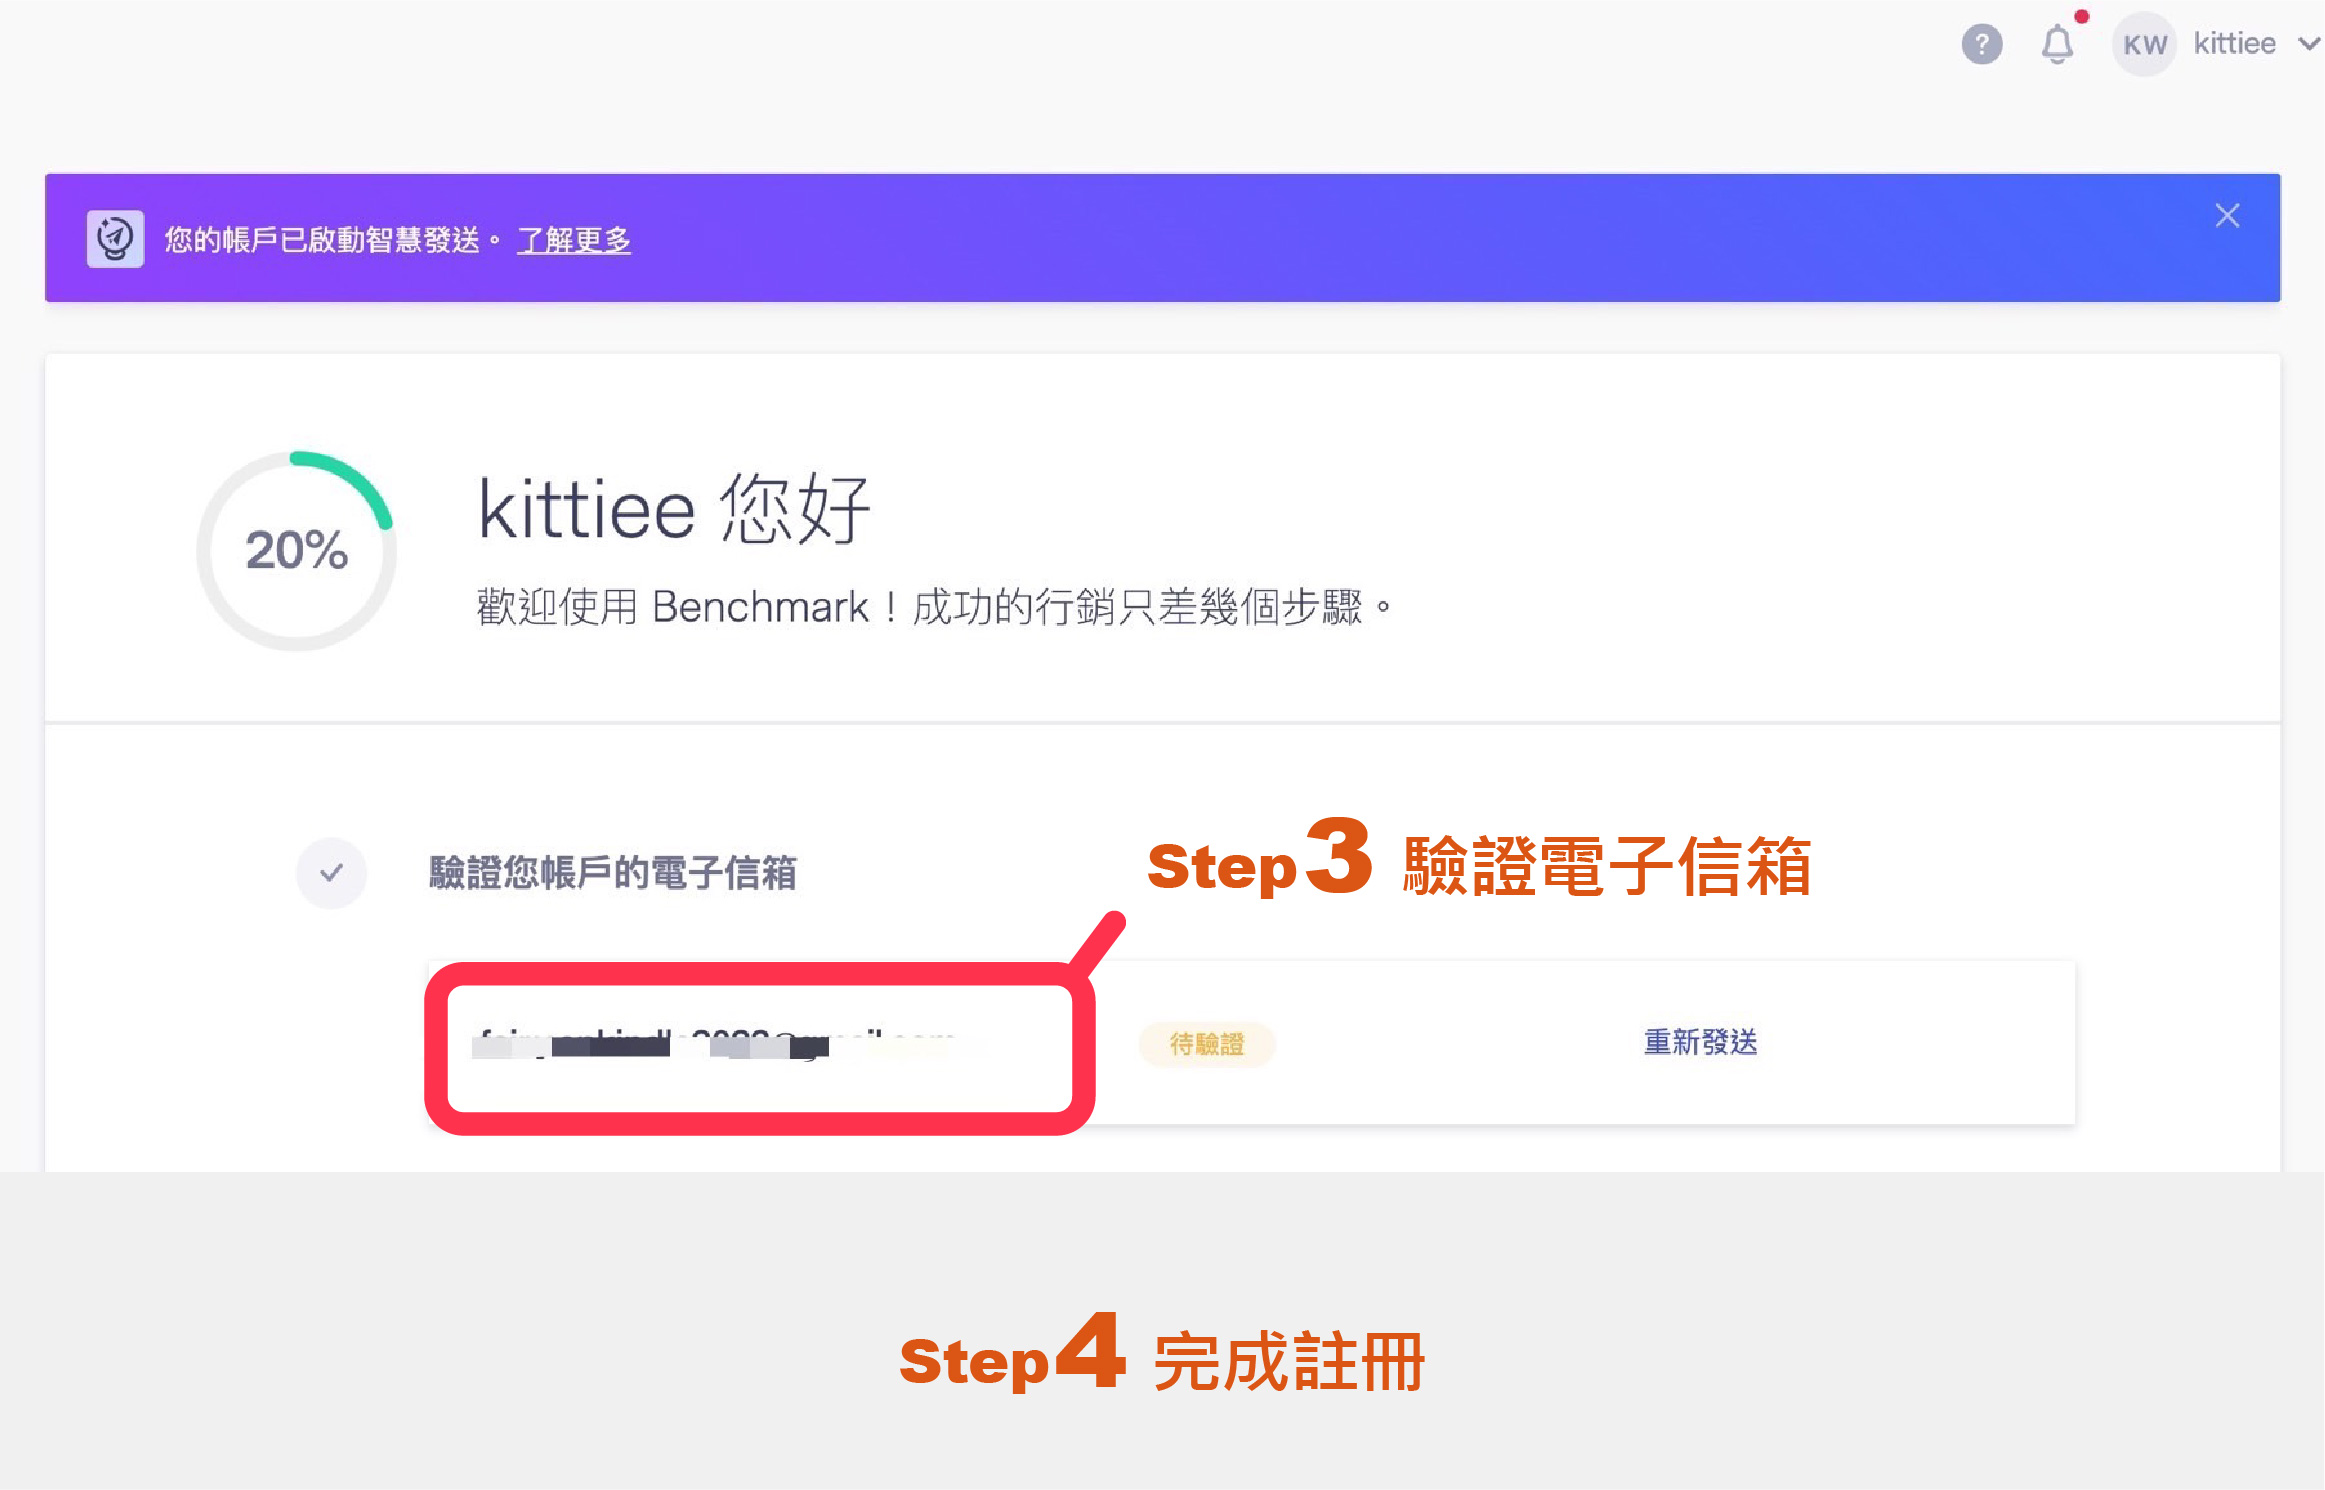
Task: Click the red notification dot badge
Action: 2082,16
